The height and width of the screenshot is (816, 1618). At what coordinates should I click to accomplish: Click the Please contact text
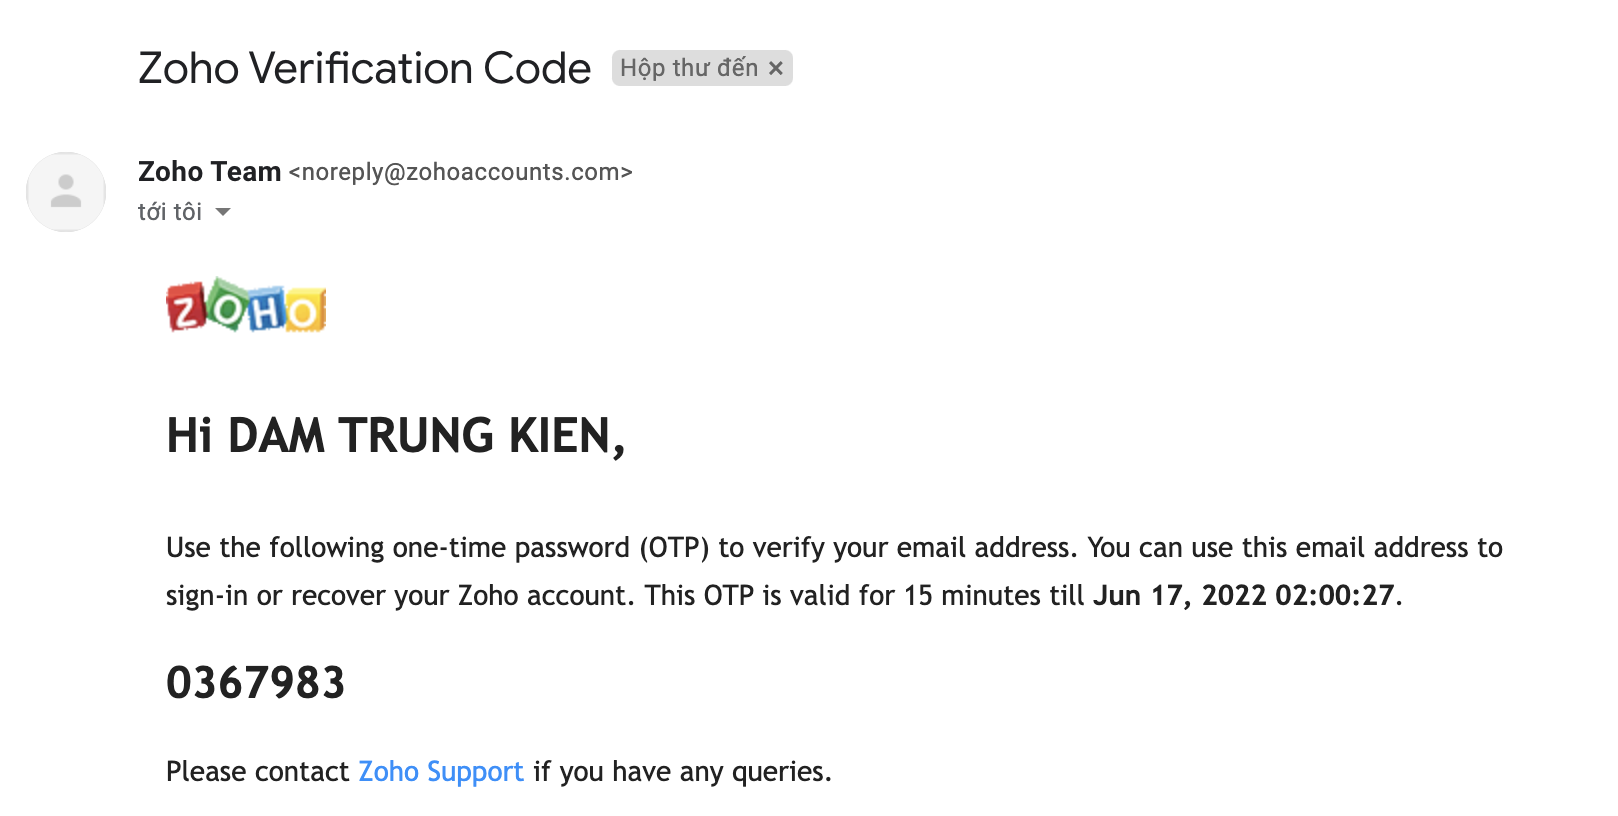[257, 771]
